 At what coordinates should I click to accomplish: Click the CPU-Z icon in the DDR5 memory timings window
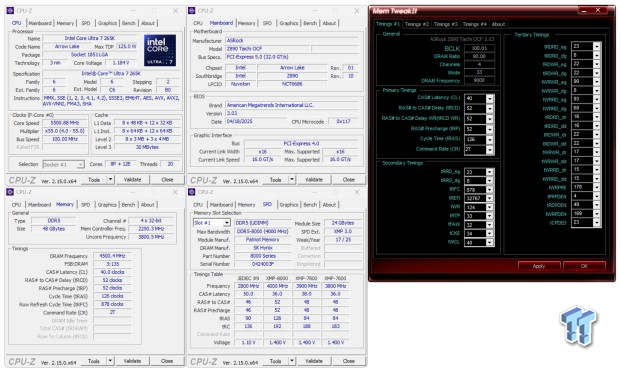click(x=10, y=192)
